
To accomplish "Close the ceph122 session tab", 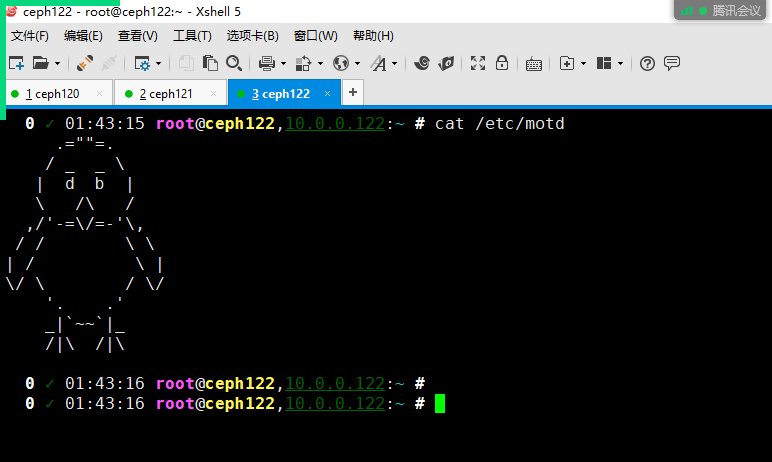I will [328, 93].
